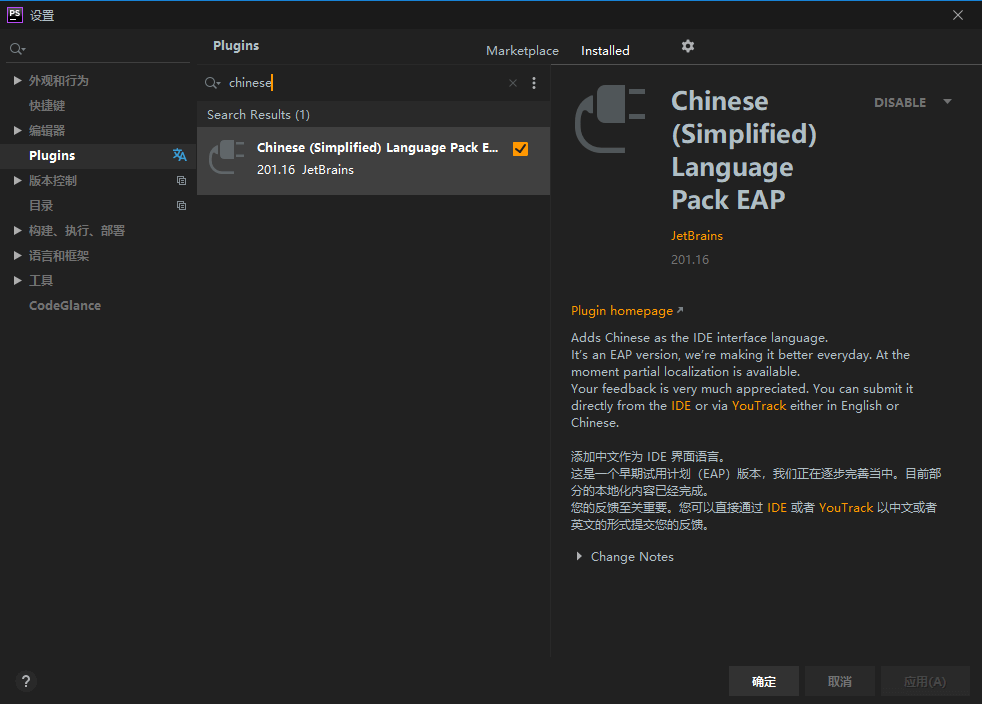Expand the 工具 settings group
The width and height of the screenshot is (982, 704).
tap(18, 281)
